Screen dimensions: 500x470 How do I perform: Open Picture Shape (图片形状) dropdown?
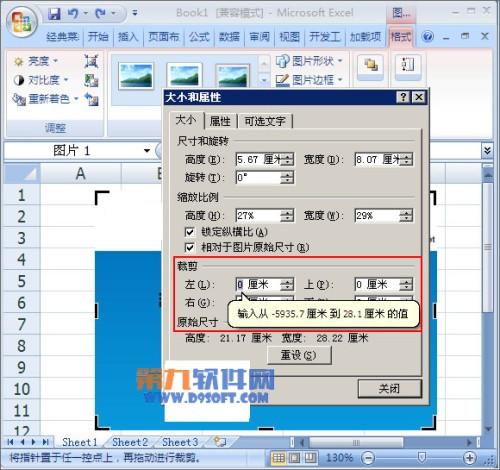click(x=309, y=61)
